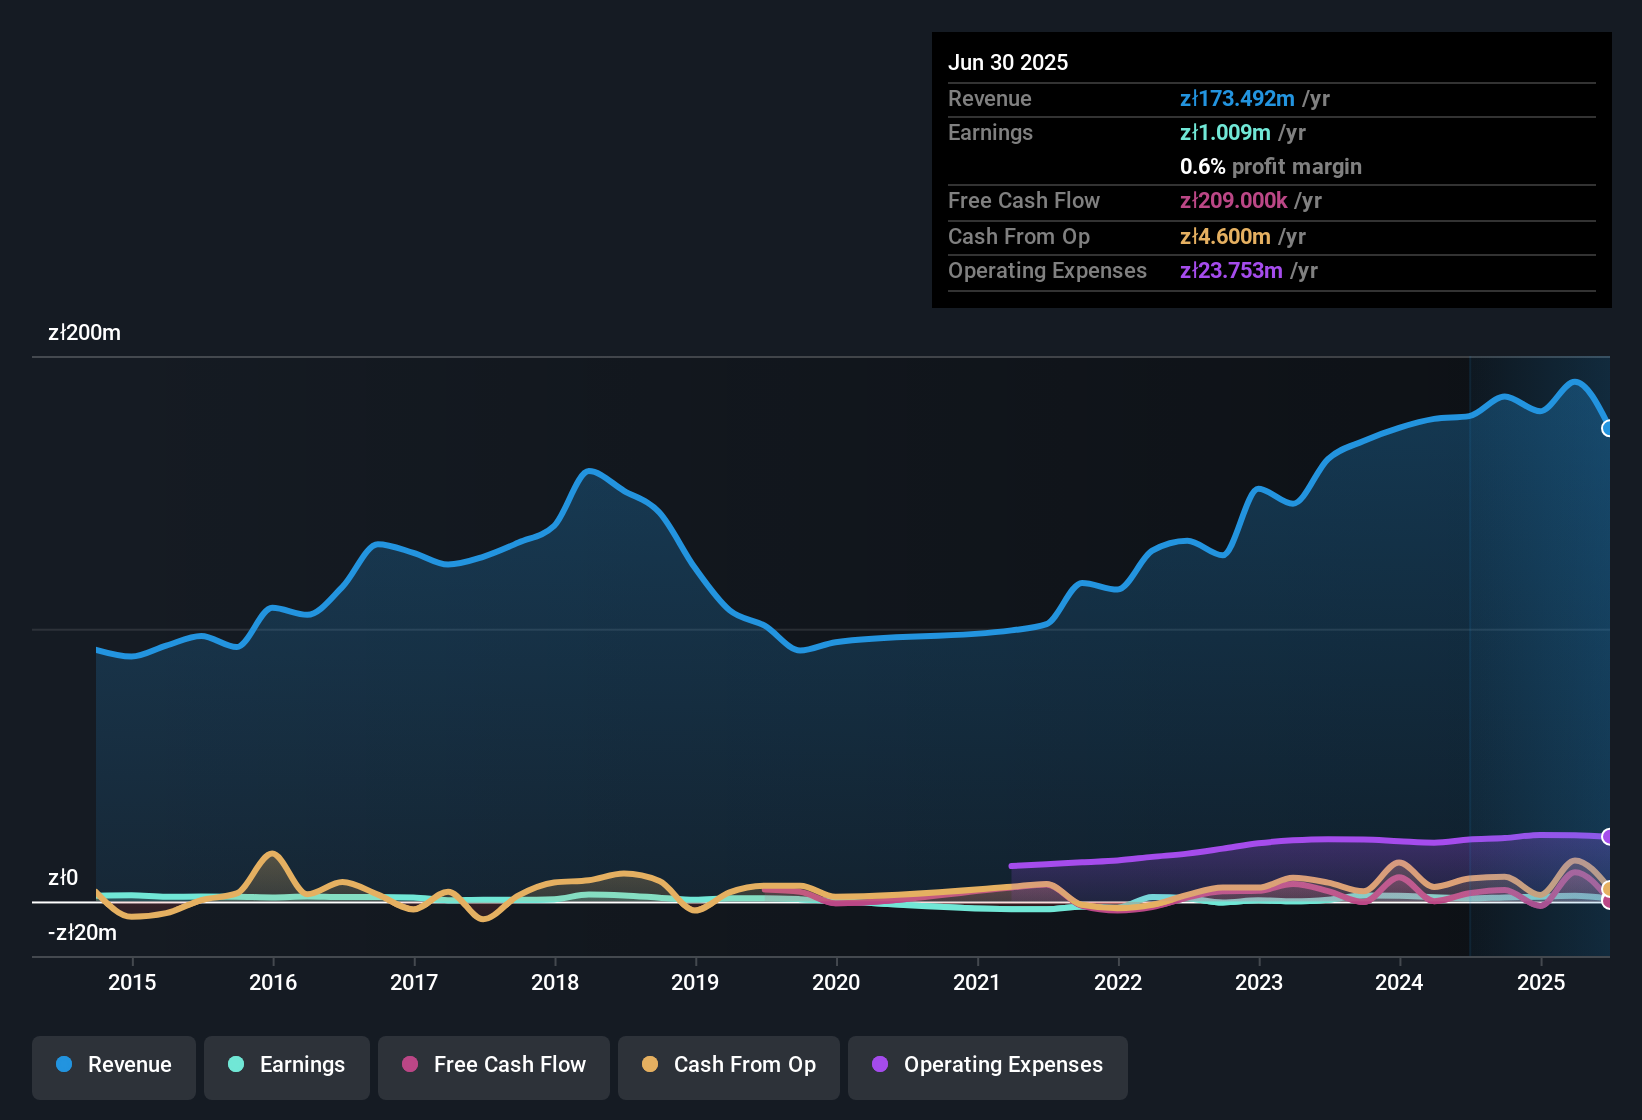The height and width of the screenshot is (1120, 1642).
Task: Click the Earnings row label in tooltip
Action: 990,132
